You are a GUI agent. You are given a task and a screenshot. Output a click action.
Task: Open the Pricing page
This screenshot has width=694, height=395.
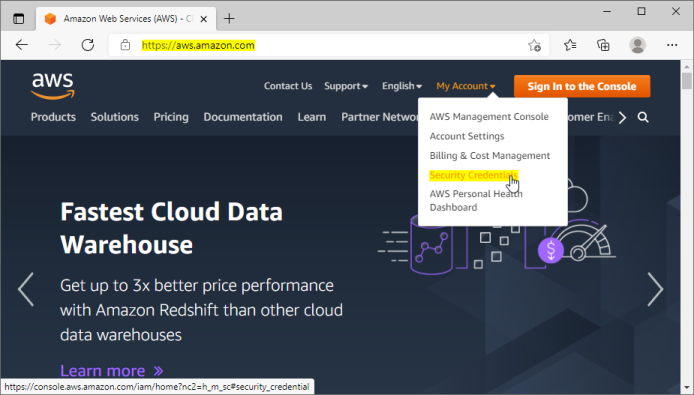[171, 117]
